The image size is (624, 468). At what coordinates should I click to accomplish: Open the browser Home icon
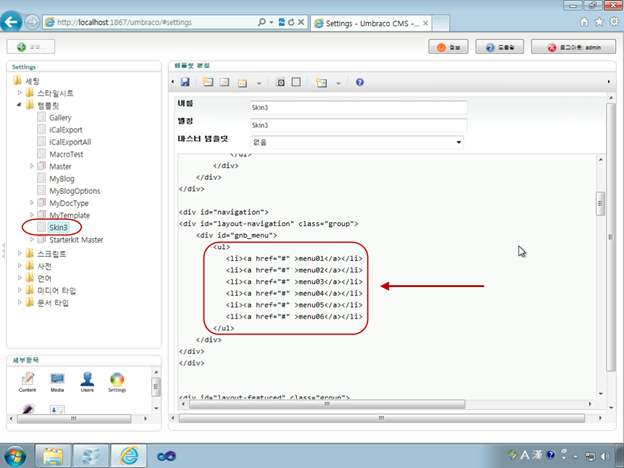pyautogui.click(x=584, y=22)
